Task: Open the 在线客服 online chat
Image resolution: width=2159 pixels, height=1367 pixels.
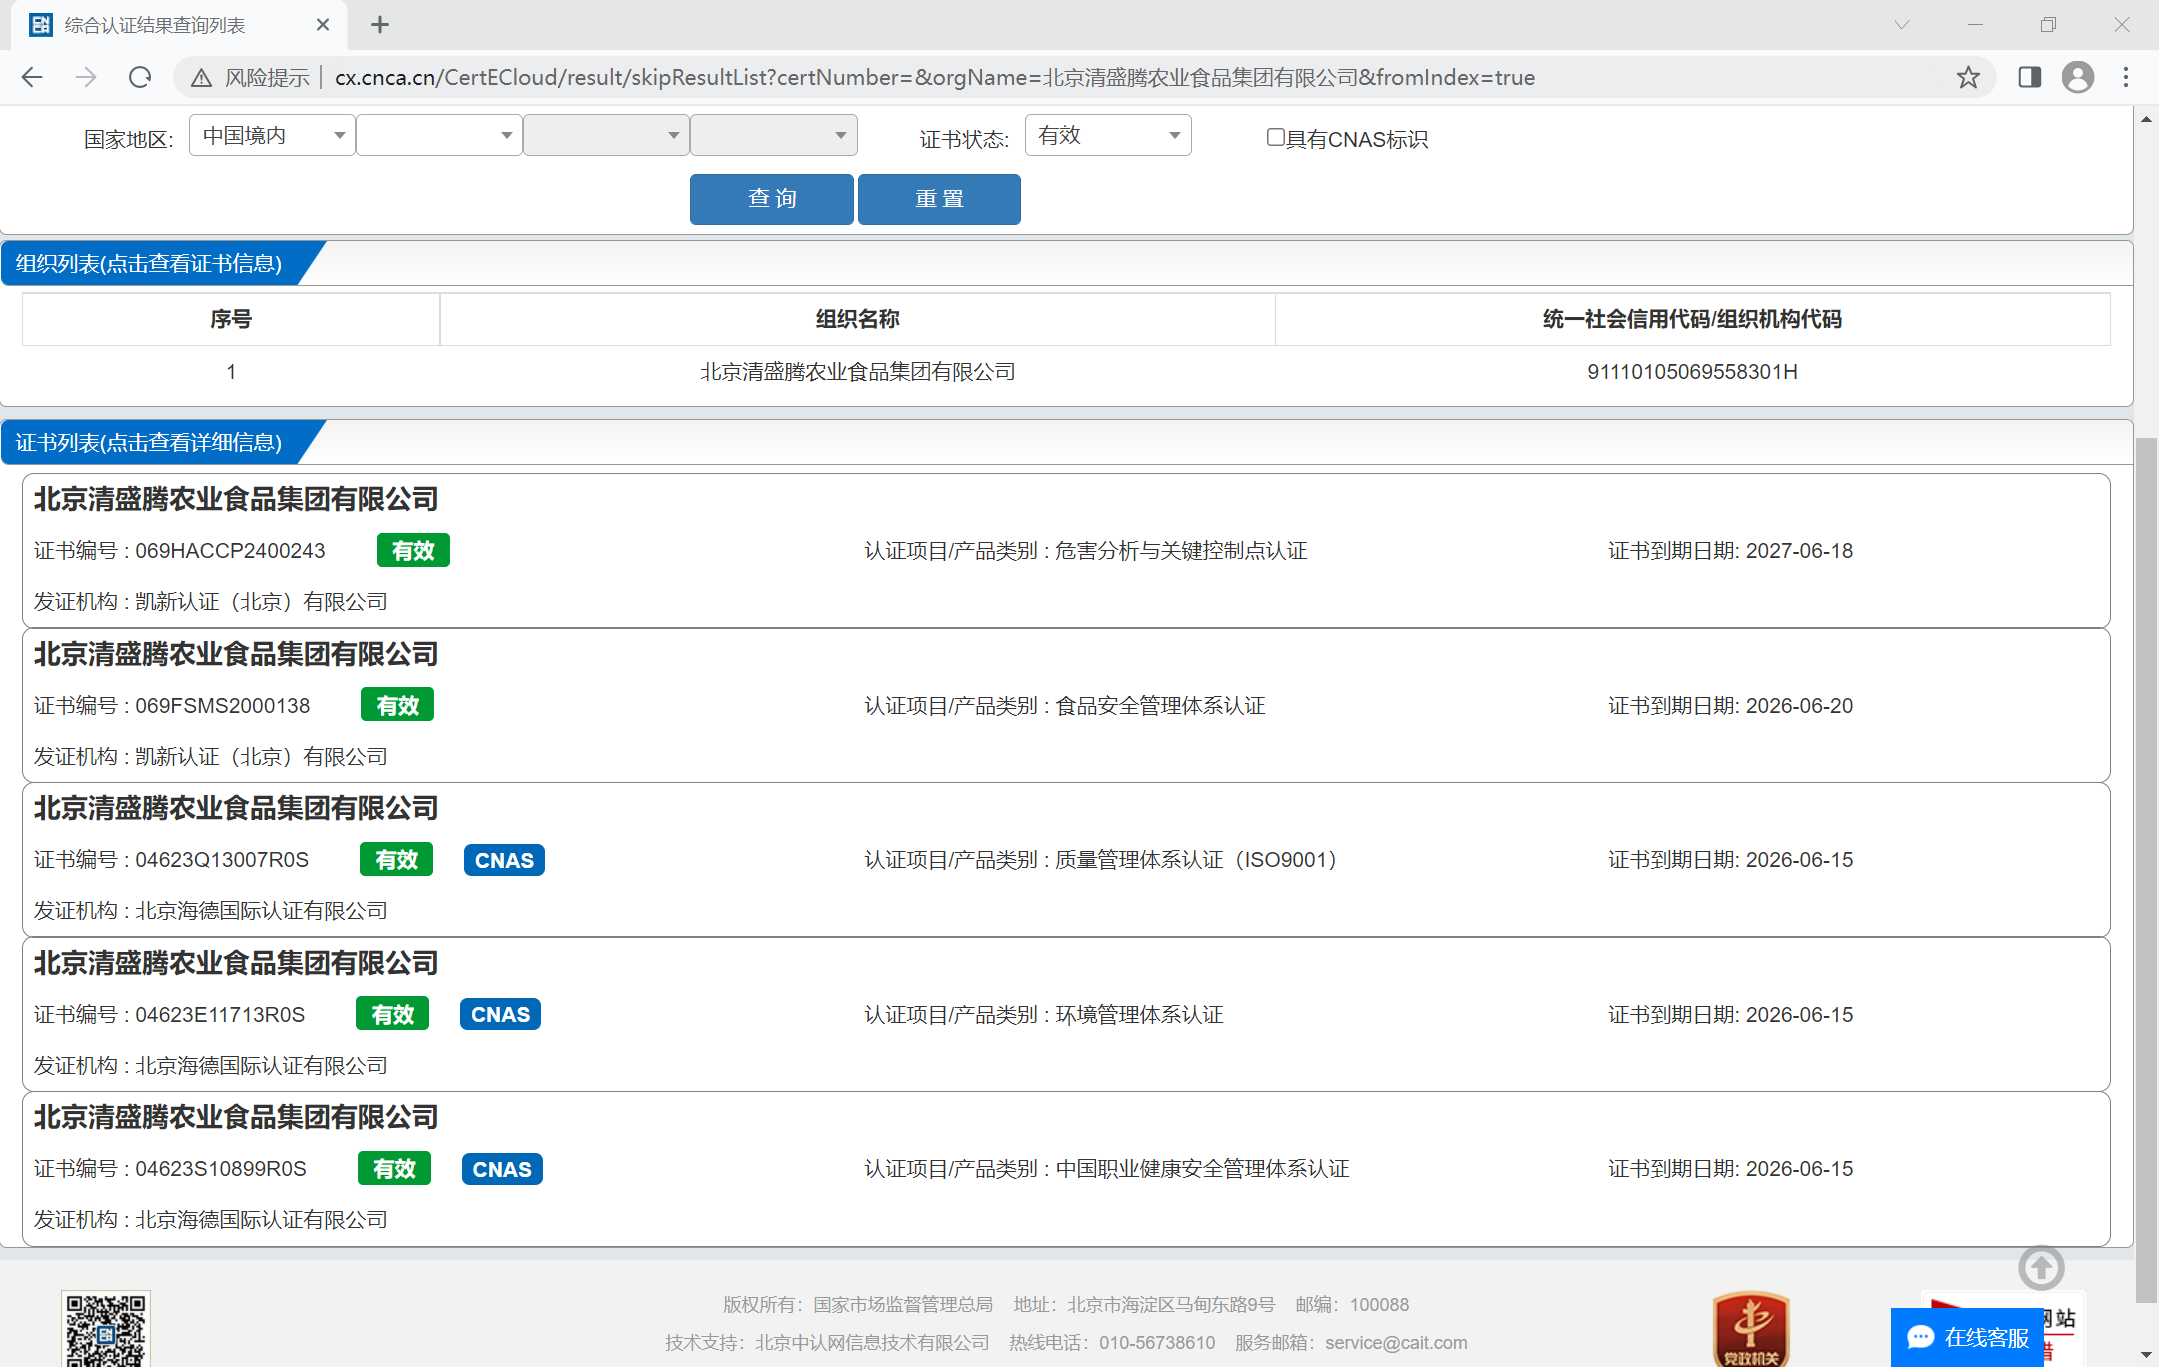Action: [1967, 1337]
